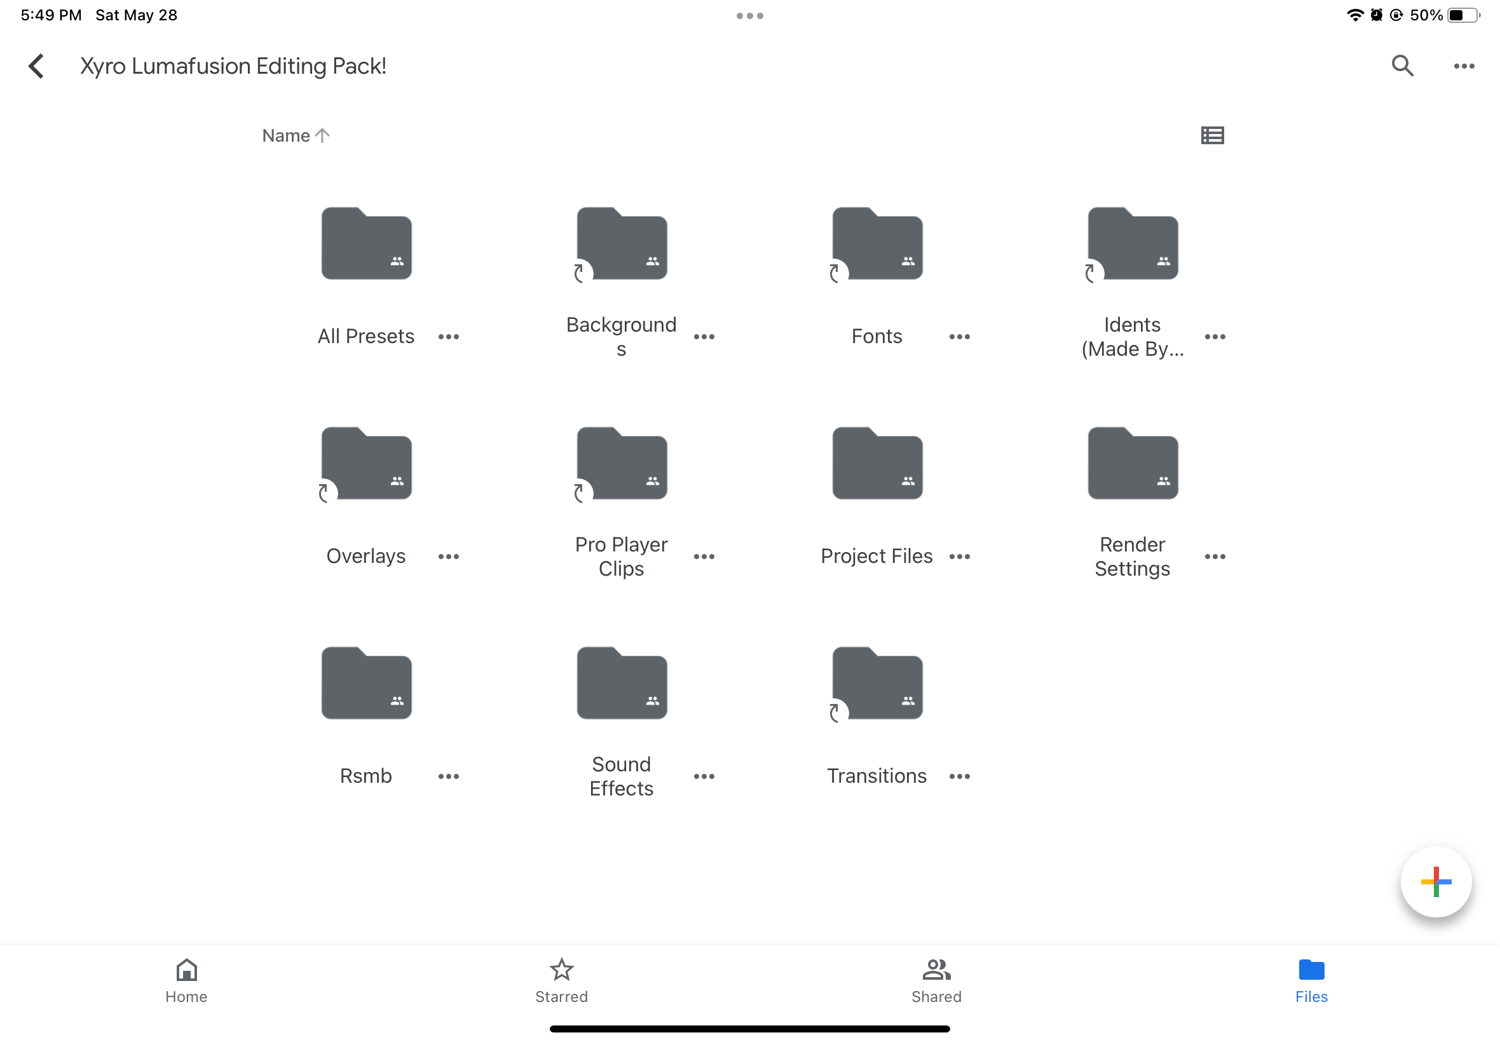The height and width of the screenshot is (1042, 1500).
Task: Open search with the magnifier icon
Action: [1402, 66]
